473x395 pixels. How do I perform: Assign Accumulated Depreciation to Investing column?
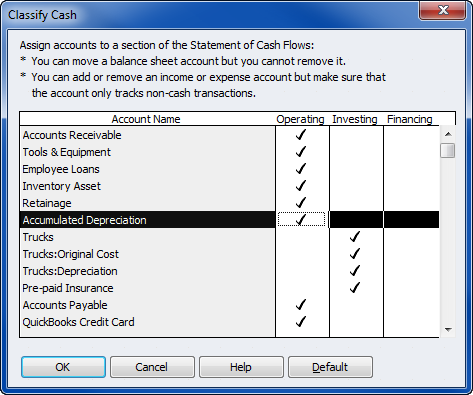coord(356,220)
